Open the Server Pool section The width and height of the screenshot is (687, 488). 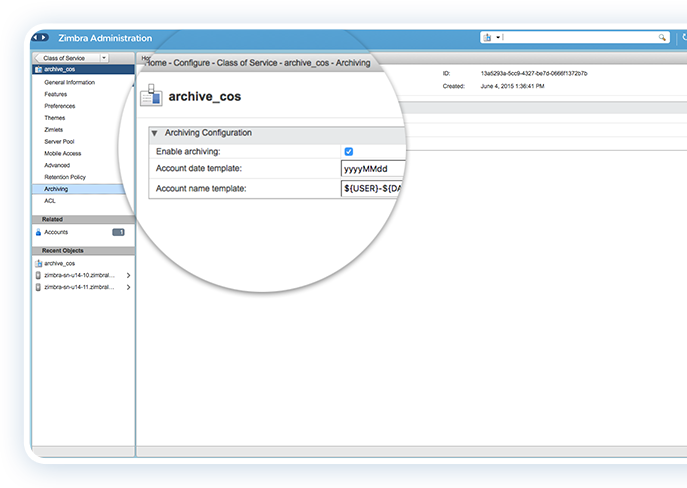pyautogui.click(x=59, y=141)
